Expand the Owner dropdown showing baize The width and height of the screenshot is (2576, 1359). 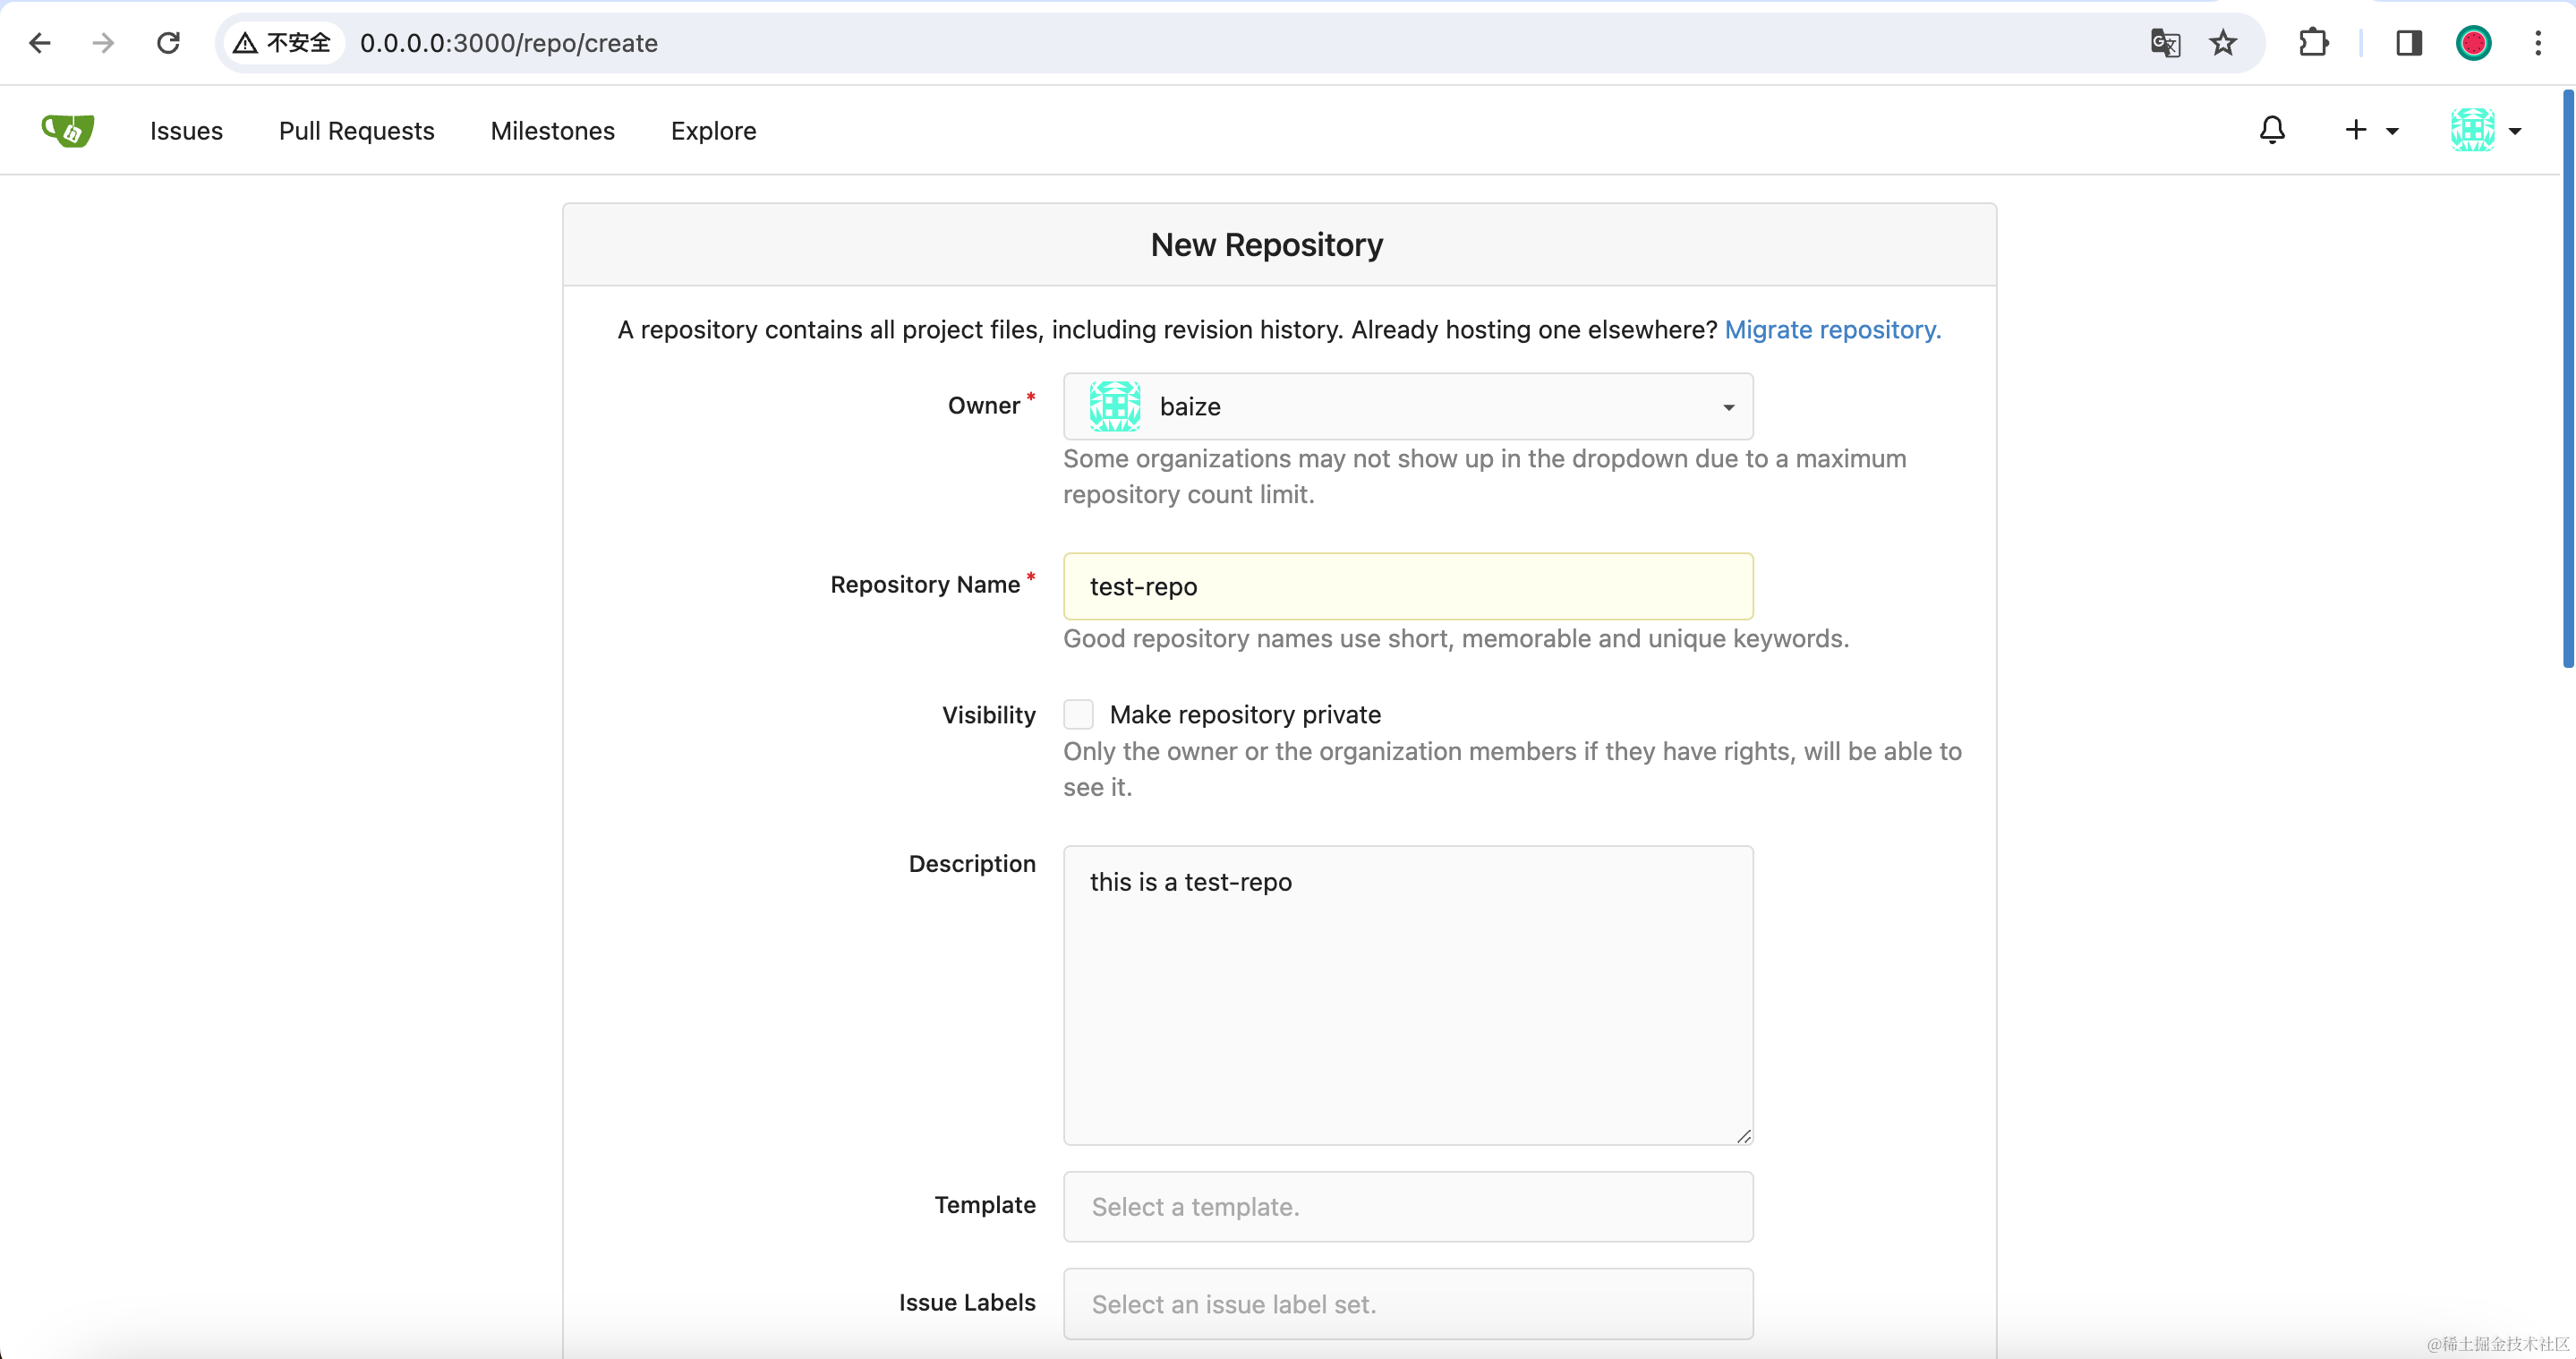(1408, 406)
